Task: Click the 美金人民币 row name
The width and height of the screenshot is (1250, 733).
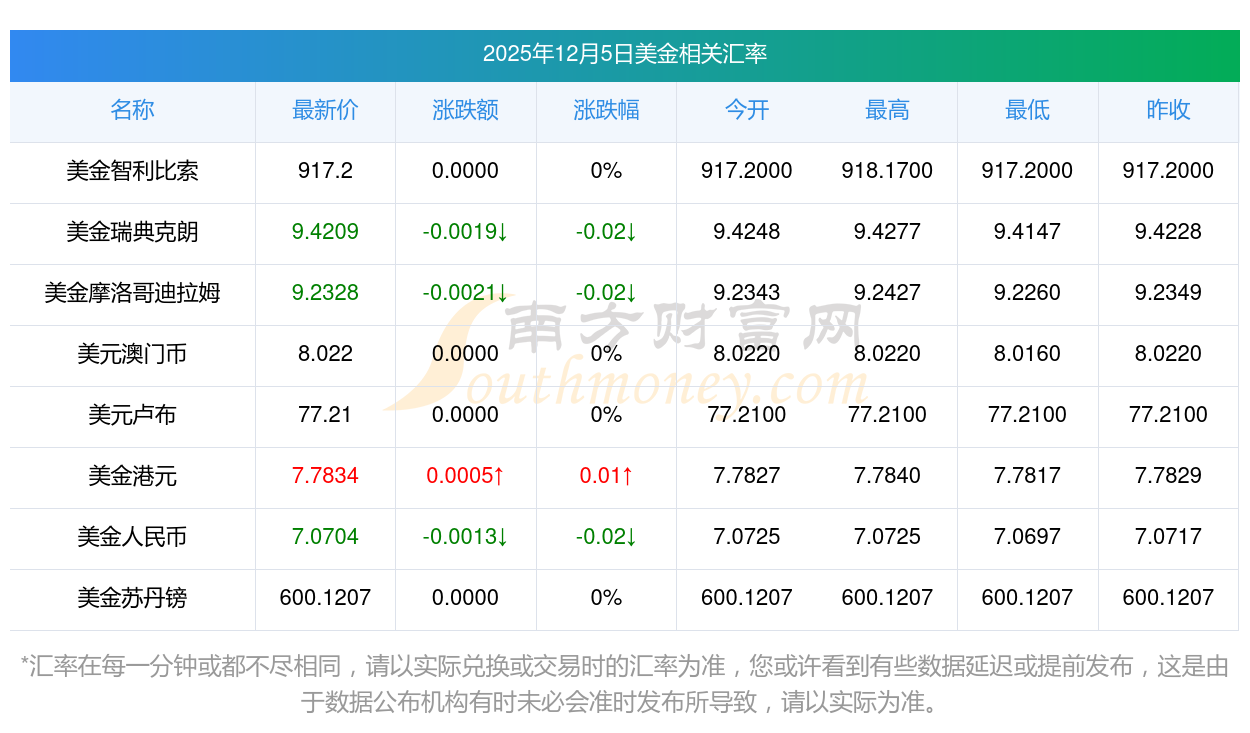Action: (x=132, y=537)
